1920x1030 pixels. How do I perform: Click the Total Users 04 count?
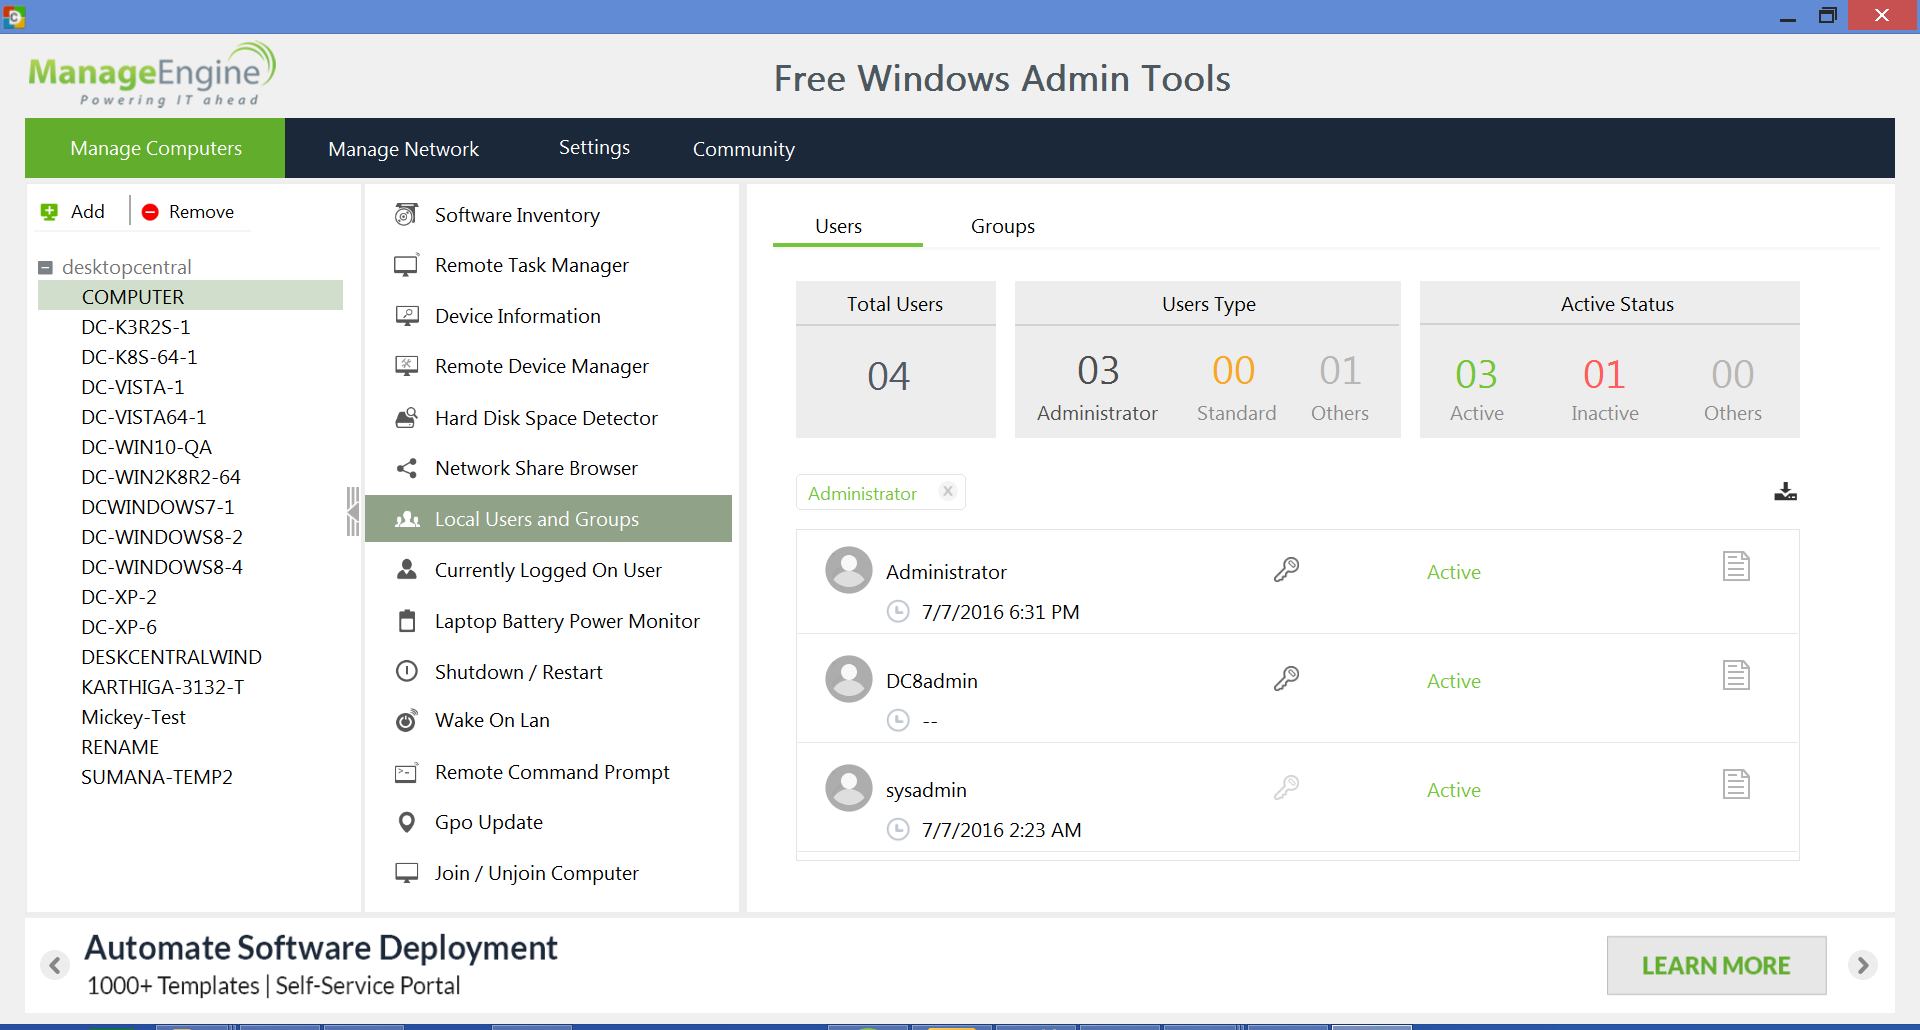coord(888,377)
